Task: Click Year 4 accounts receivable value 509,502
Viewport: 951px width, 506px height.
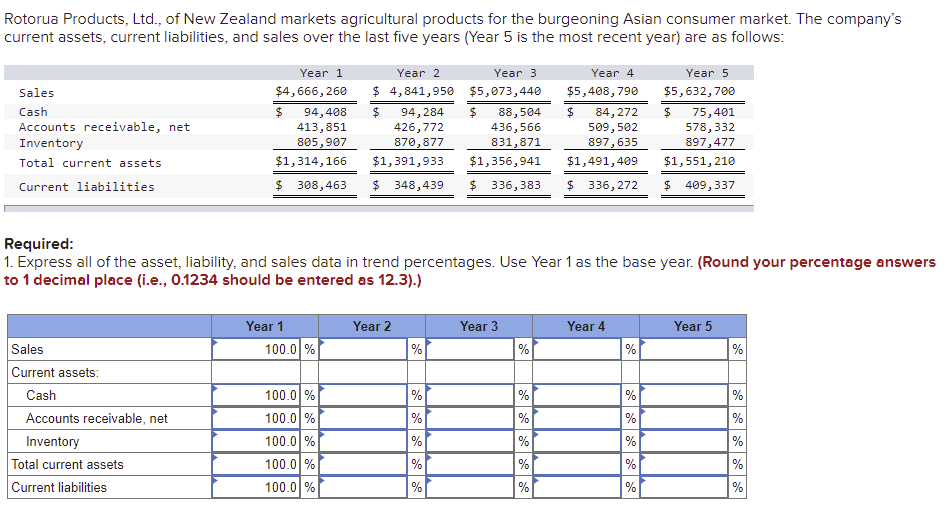Action: [x=613, y=127]
